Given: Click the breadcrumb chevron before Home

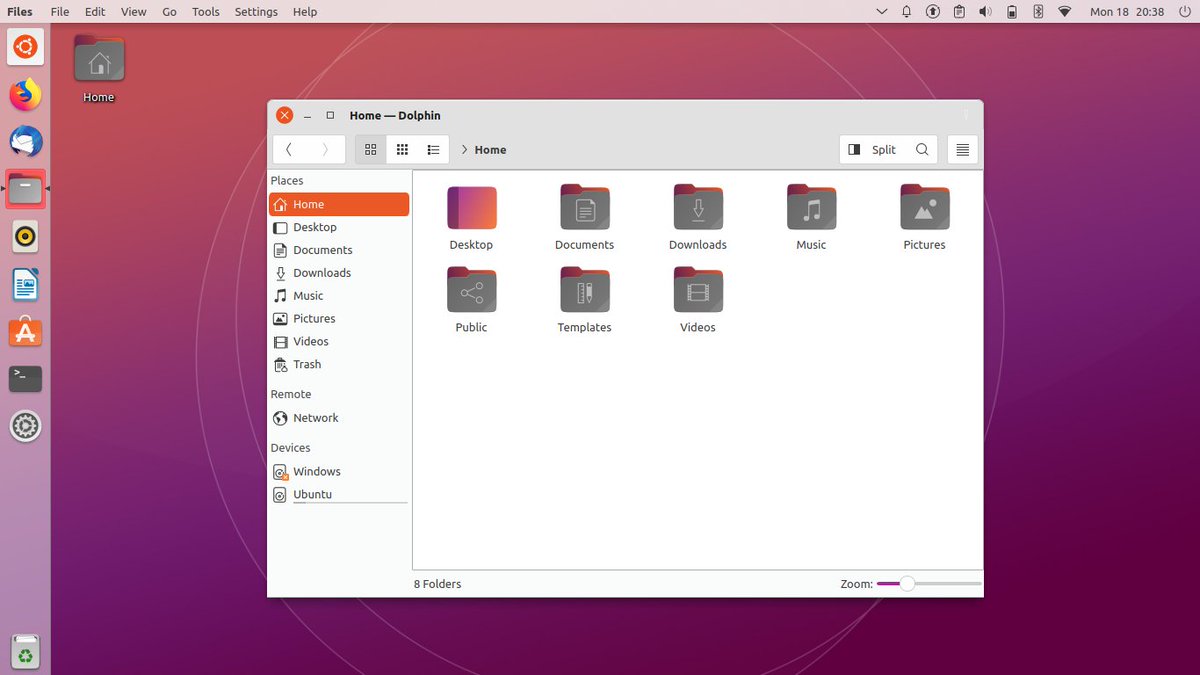Looking at the screenshot, I should tap(464, 149).
